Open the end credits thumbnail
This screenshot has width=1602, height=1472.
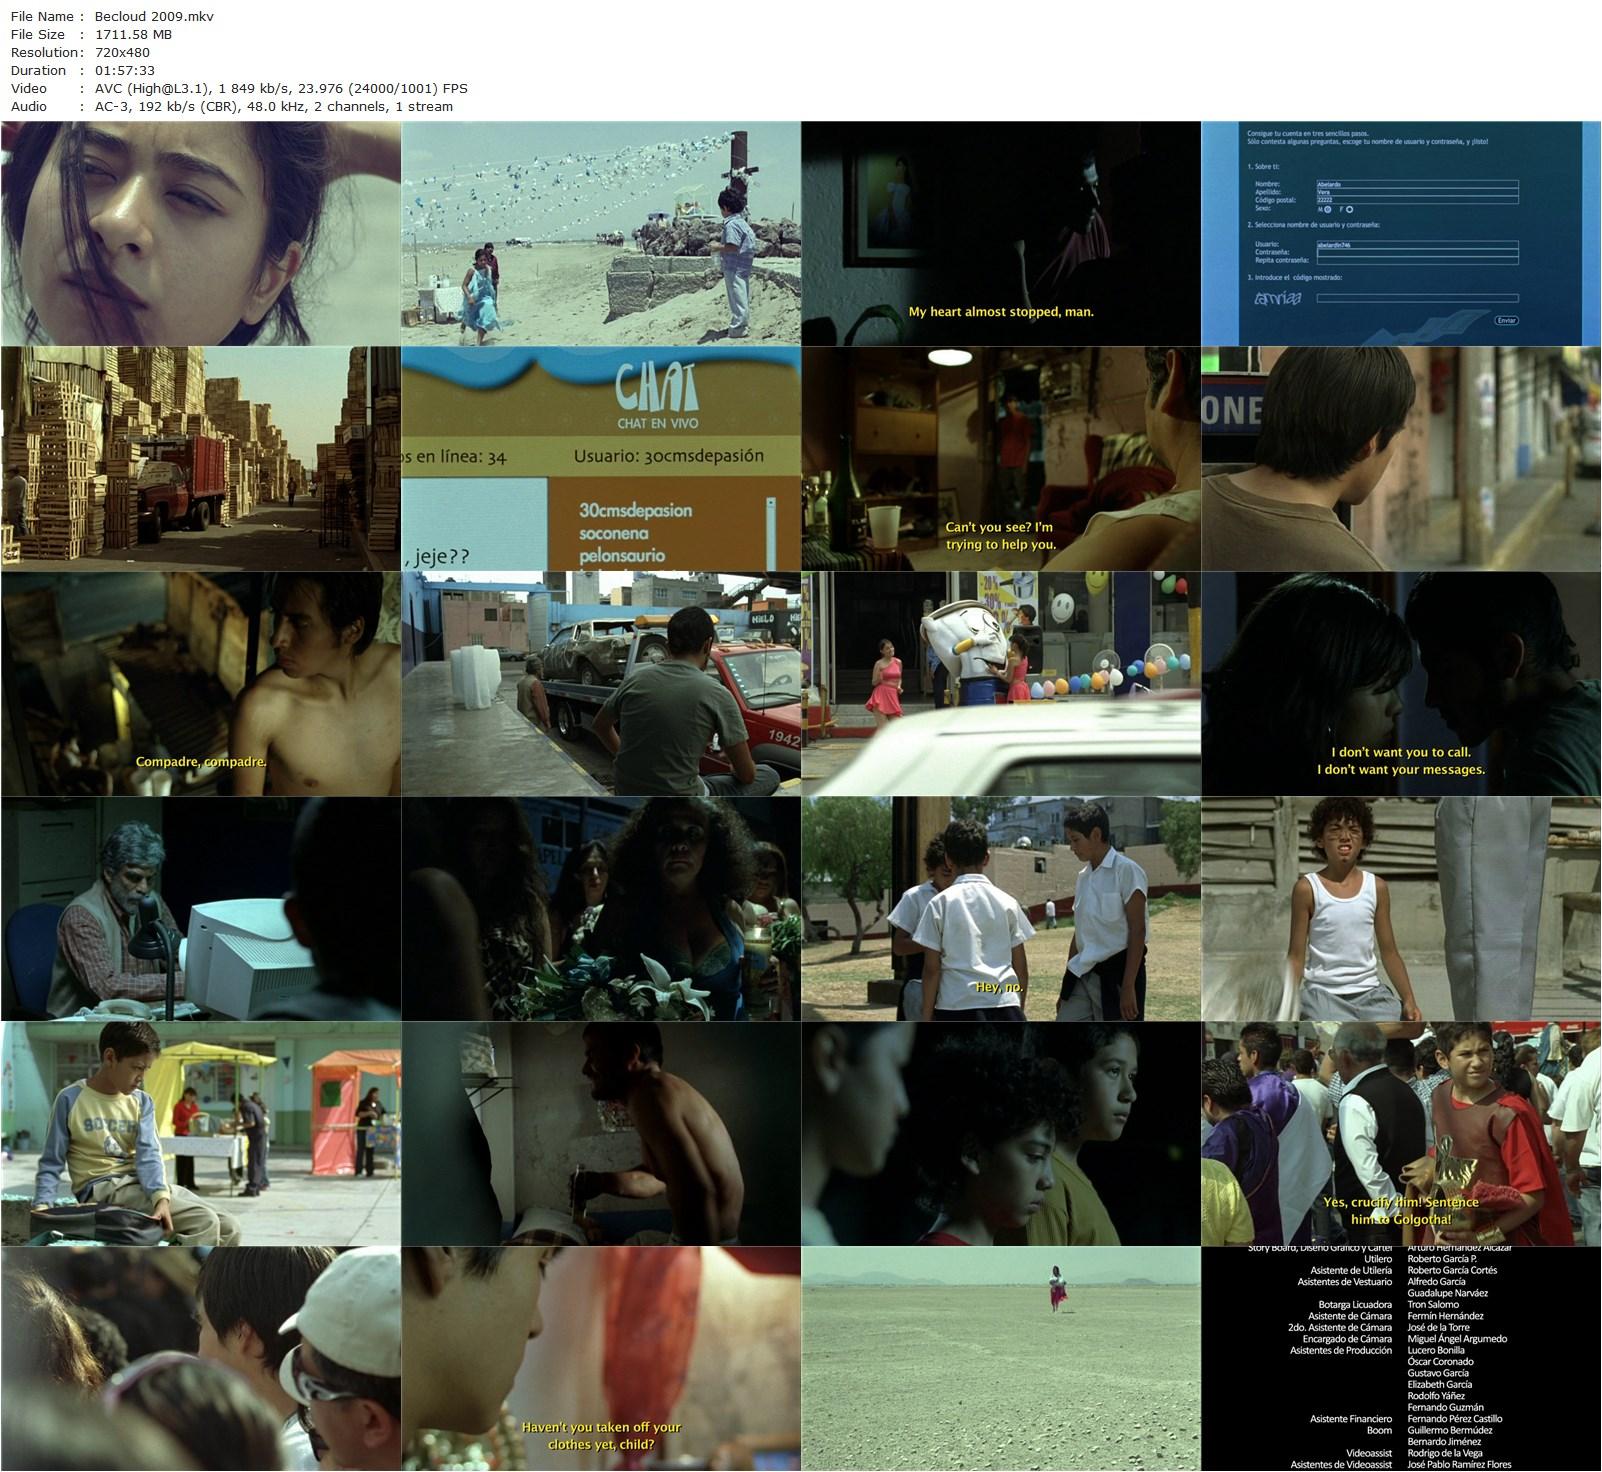pyautogui.click(x=1400, y=1358)
